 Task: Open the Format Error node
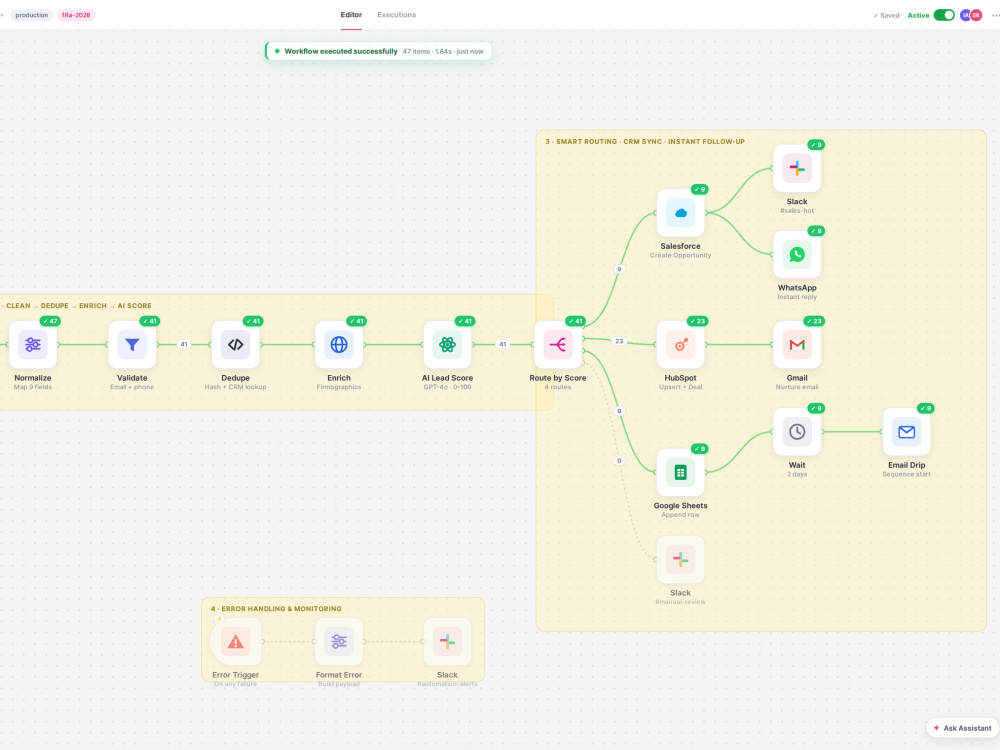(x=339, y=642)
